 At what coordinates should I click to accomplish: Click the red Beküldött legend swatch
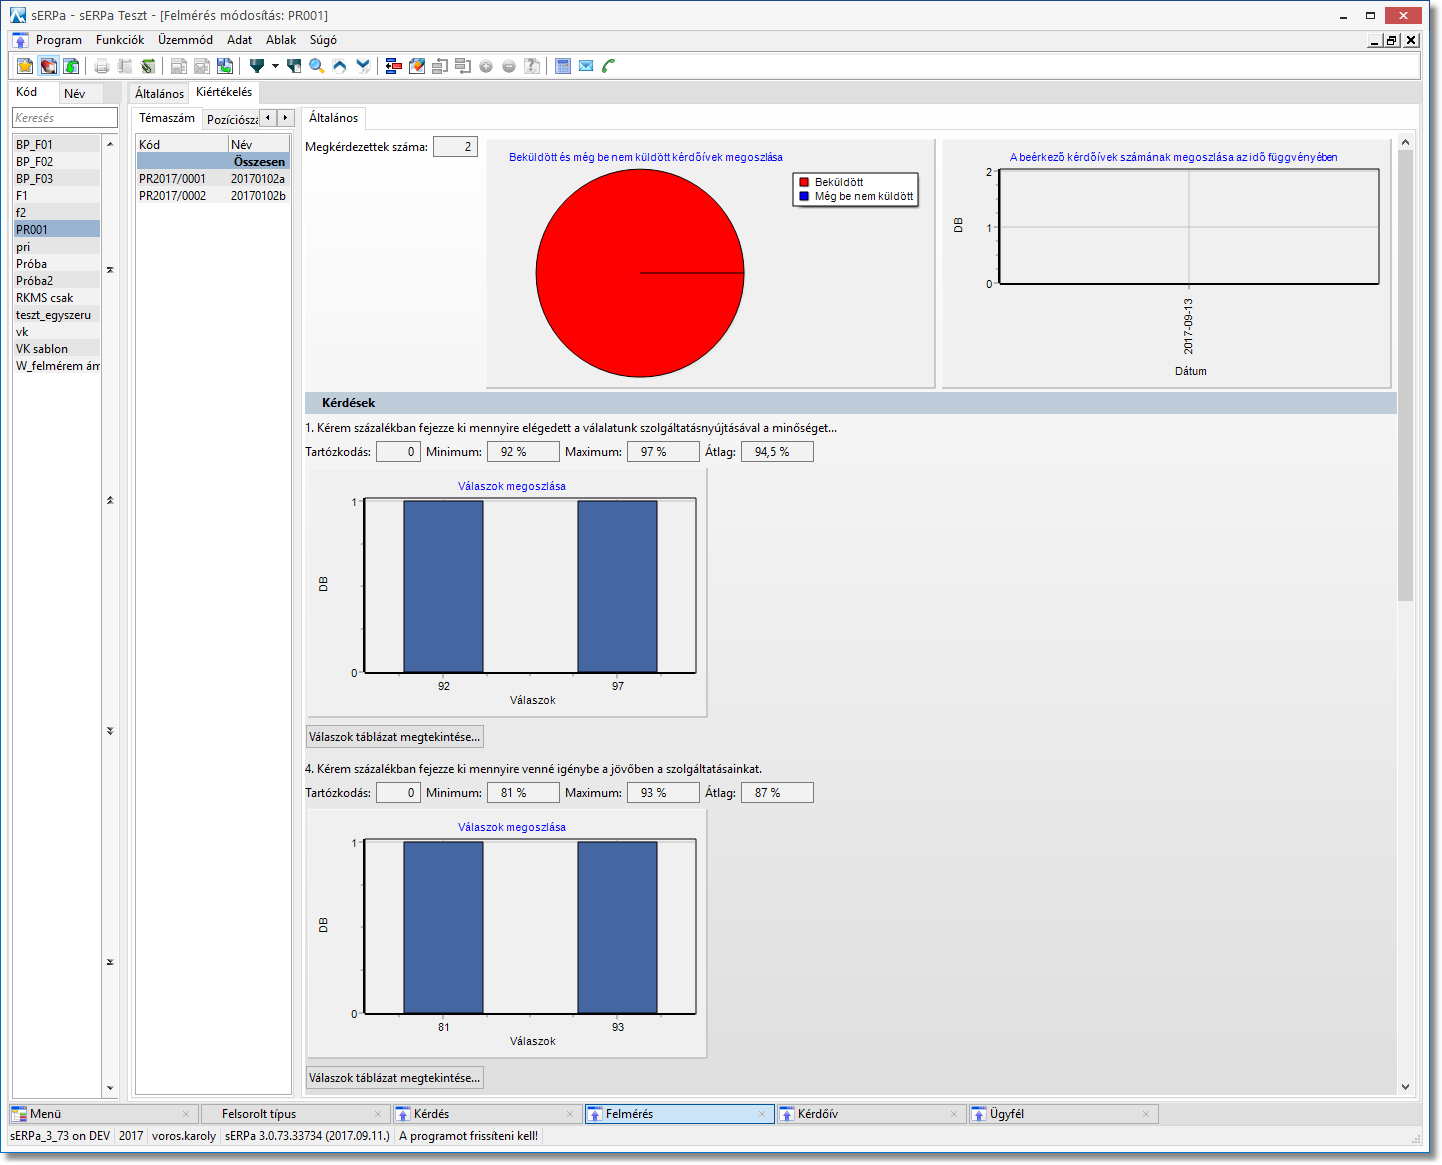804,182
